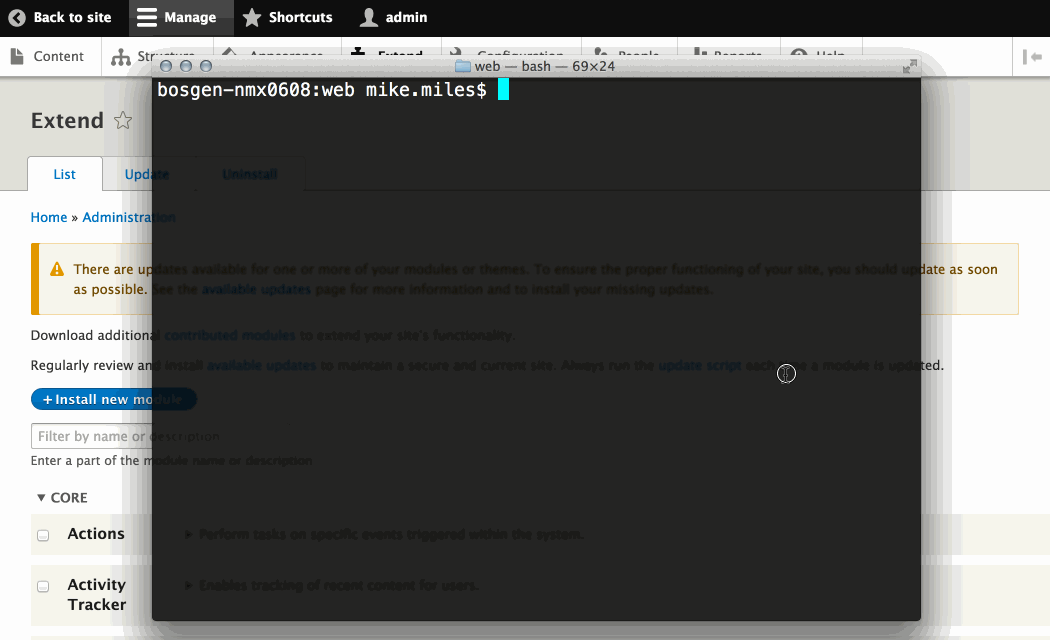
Task: Click the admin user silhouette icon
Action: click(x=368, y=17)
